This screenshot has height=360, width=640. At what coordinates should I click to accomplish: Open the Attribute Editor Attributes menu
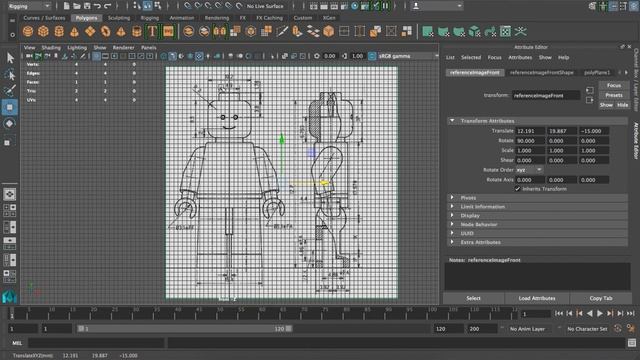520,58
